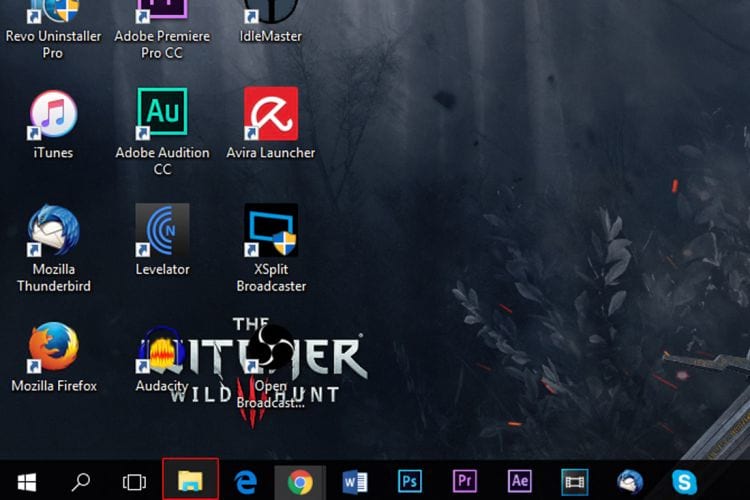Click the "Levelator" label text
Viewport: 750px width, 500px height.
[x=162, y=269]
